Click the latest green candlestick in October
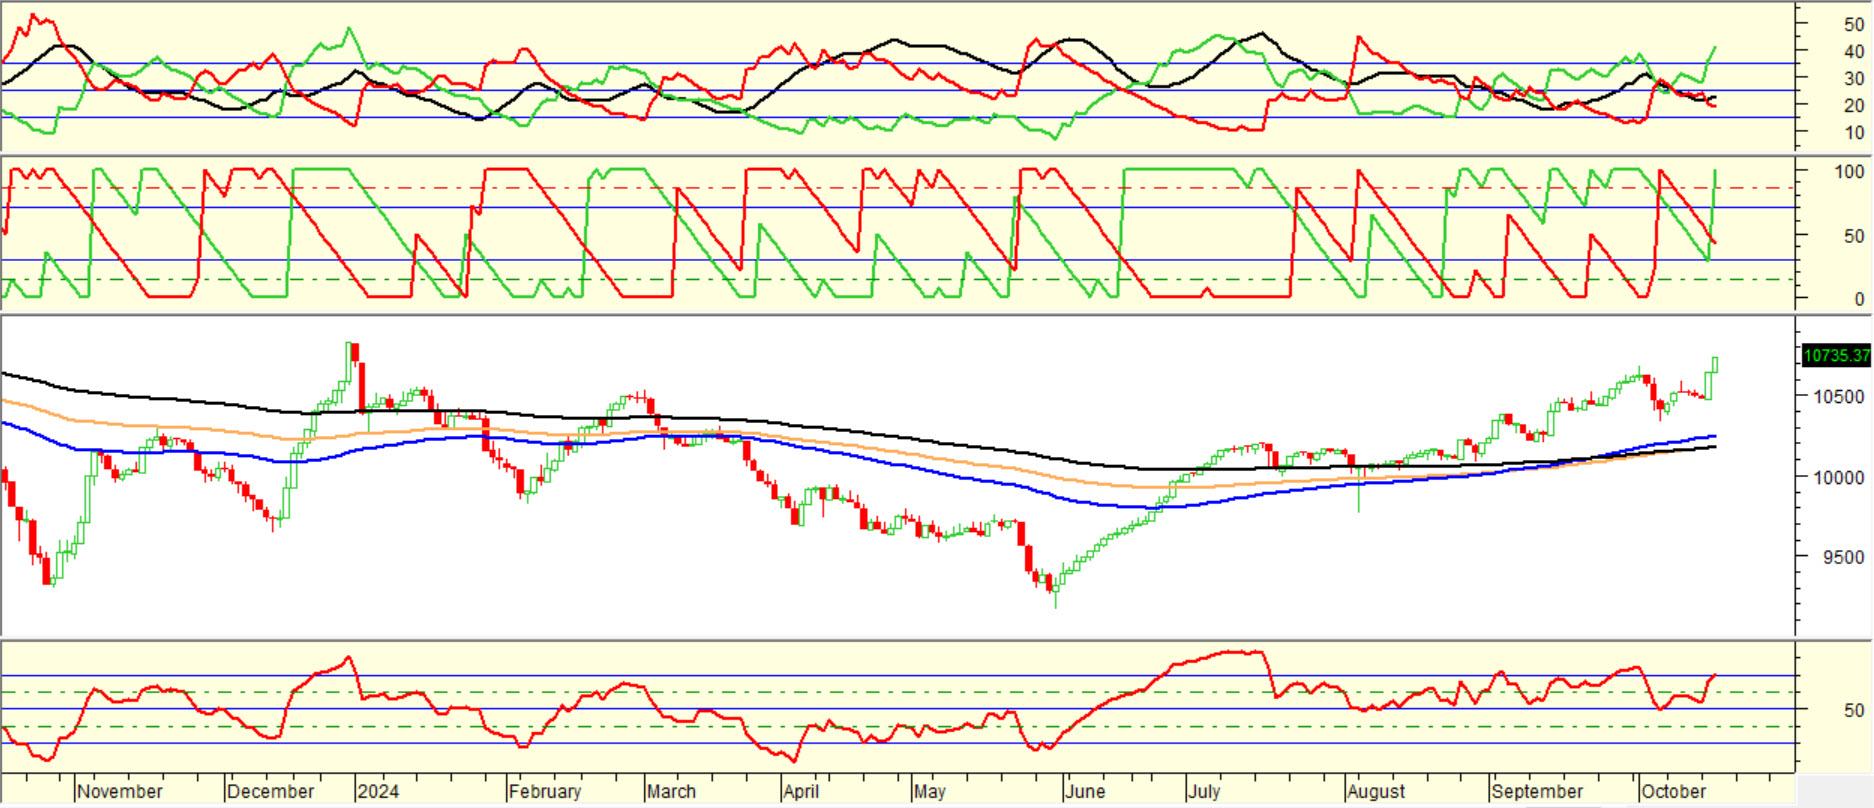 coord(1715,363)
